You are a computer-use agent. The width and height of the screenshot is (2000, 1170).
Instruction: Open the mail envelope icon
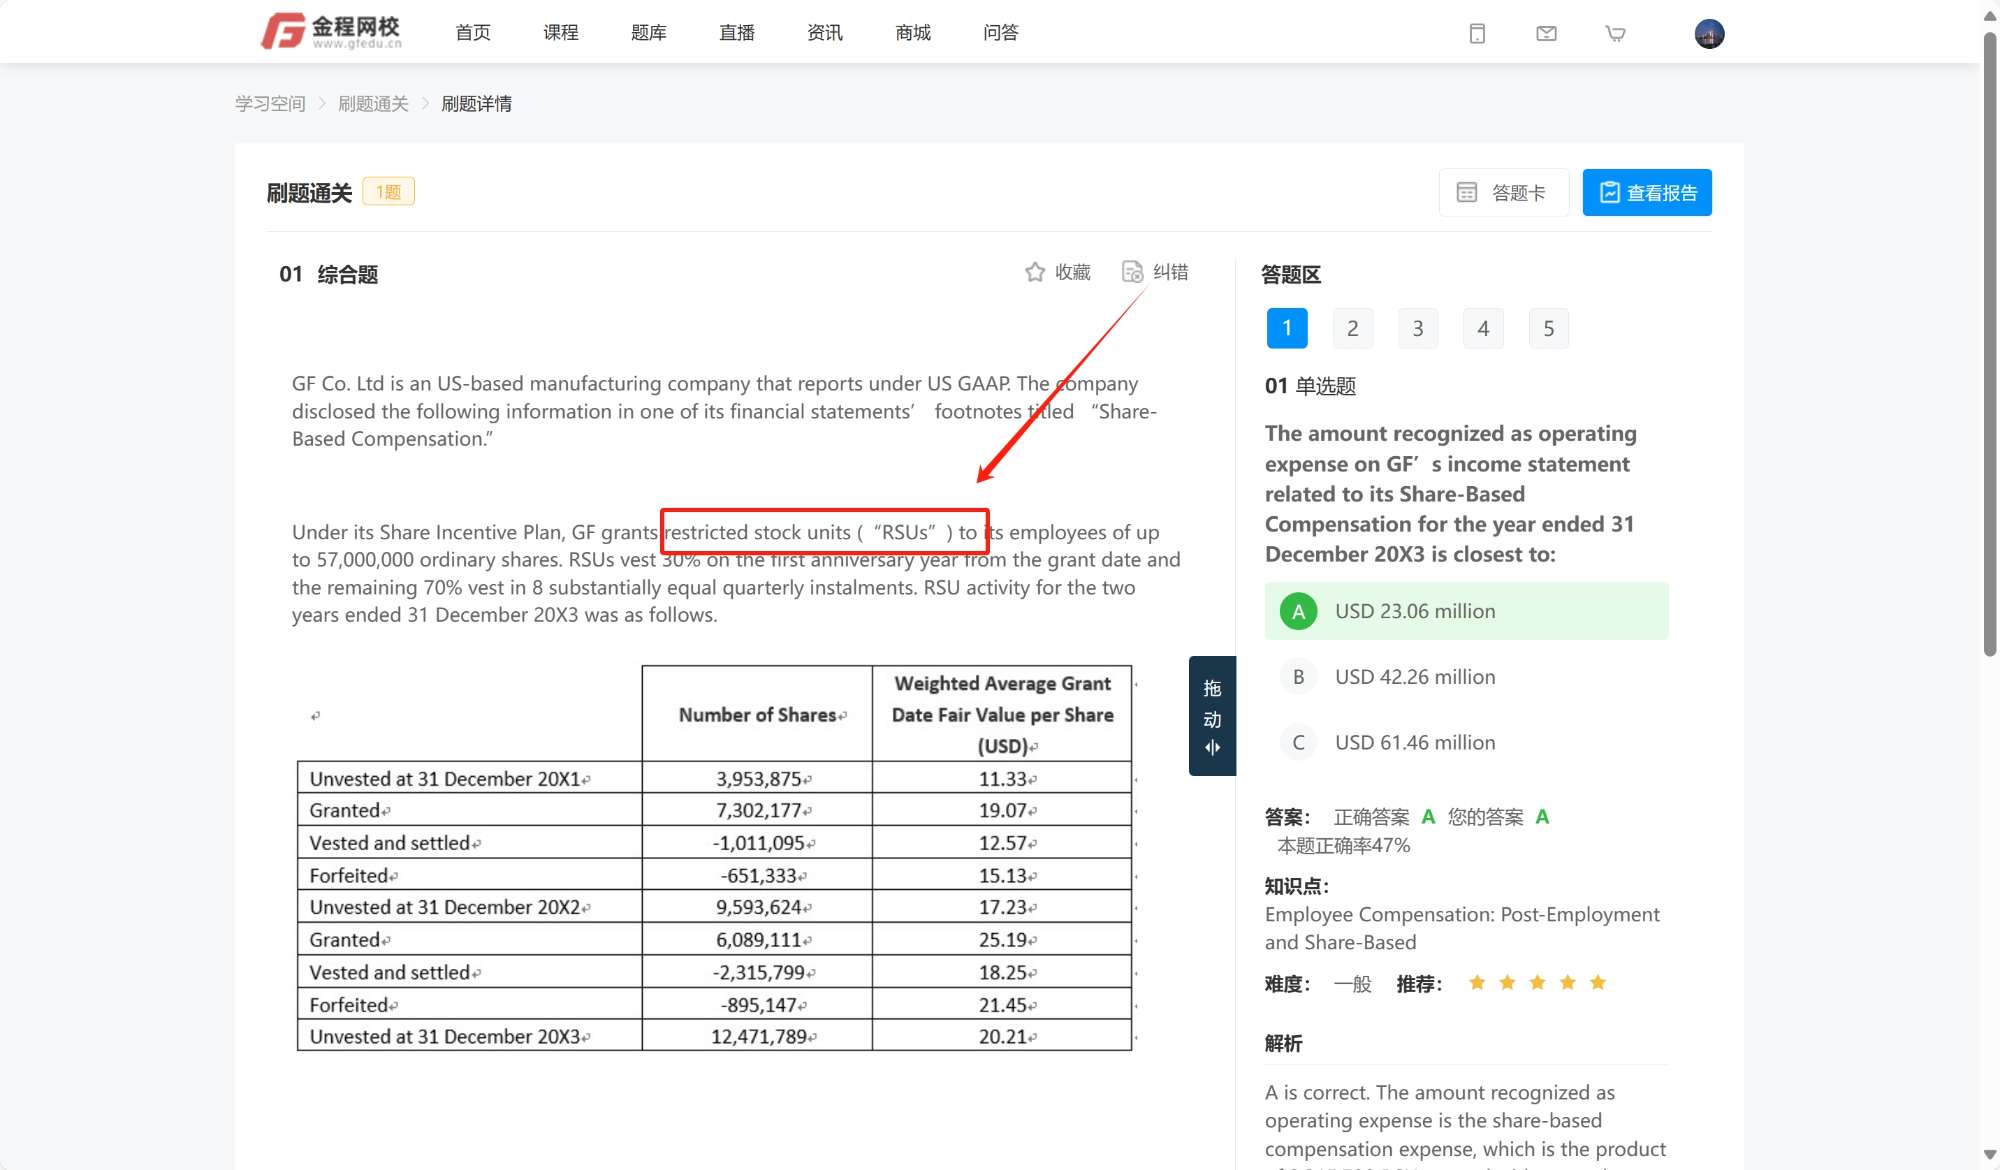point(1546,34)
